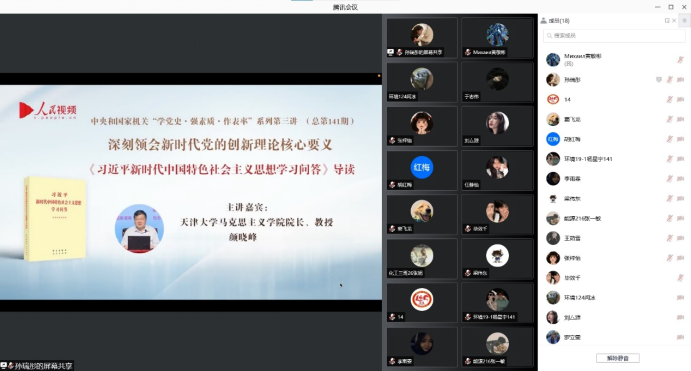Click the screen-share icon in 孙瑞彤's row

(x=659, y=80)
